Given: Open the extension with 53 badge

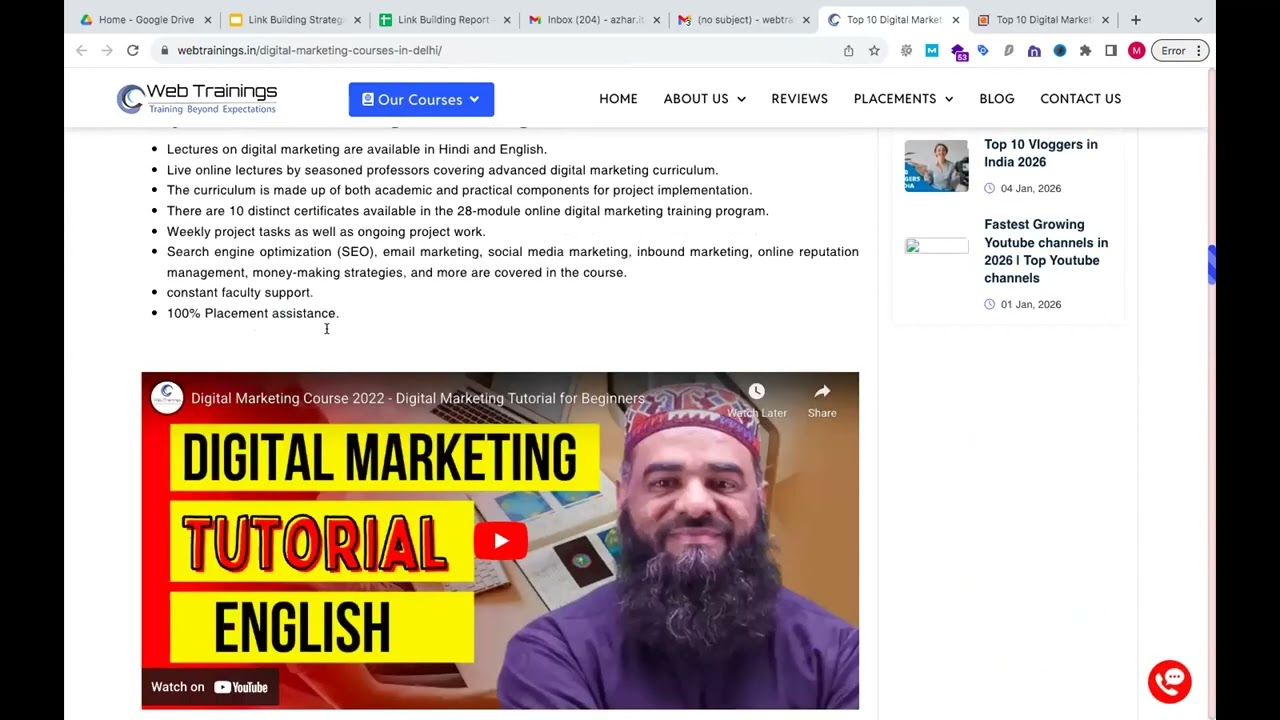Looking at the screenshot, I should [958, 51].
